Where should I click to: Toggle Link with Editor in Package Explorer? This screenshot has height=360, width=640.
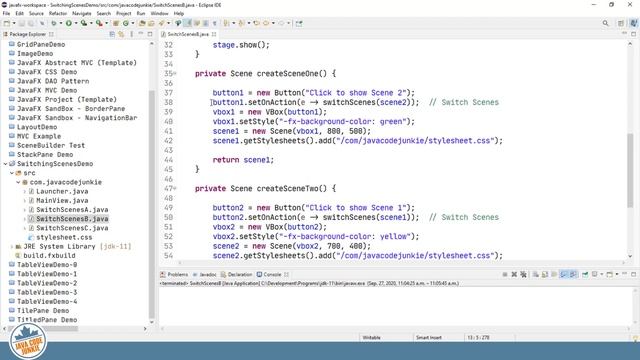pyautogui.click(x=121, y=34)
